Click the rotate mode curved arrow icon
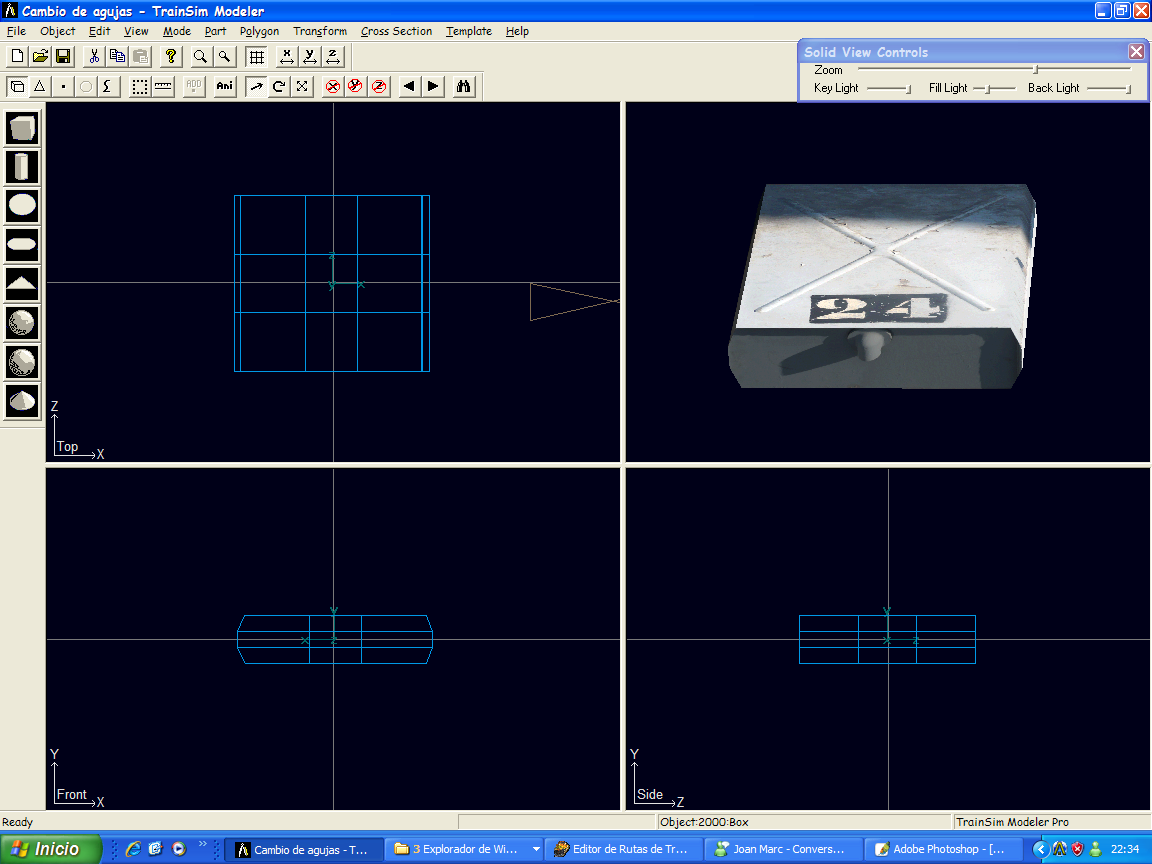Viewport: 1152px width, 864px height. 279,87
